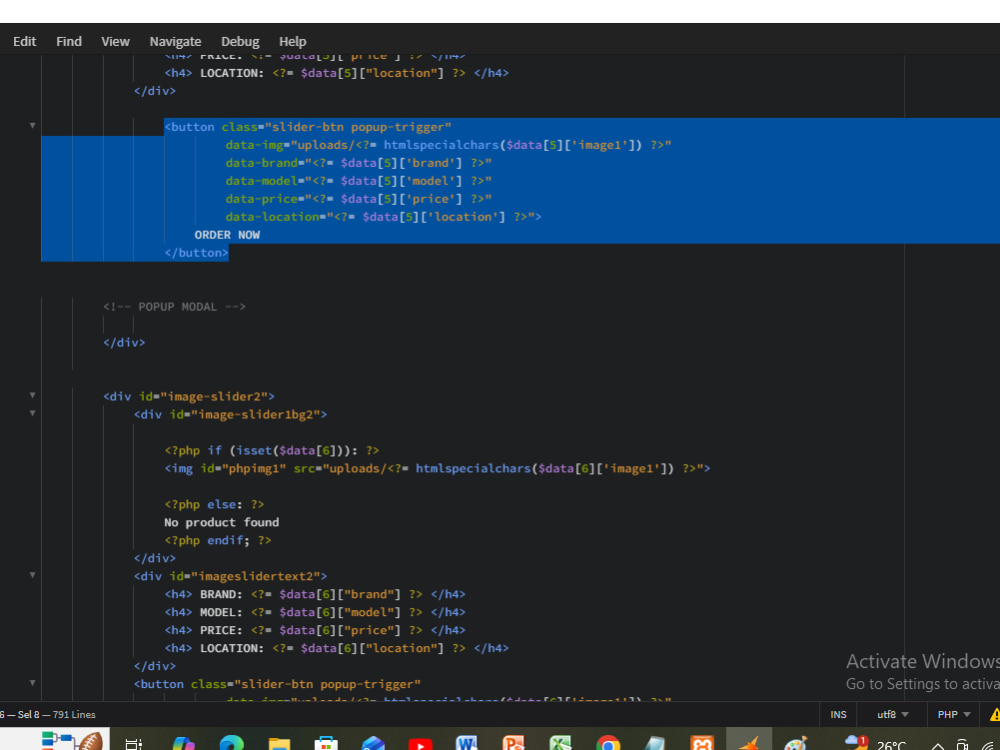Click the blue app icon left of YouTube
This screenshot has height=750, width=1000.
[x=373, y=744]
